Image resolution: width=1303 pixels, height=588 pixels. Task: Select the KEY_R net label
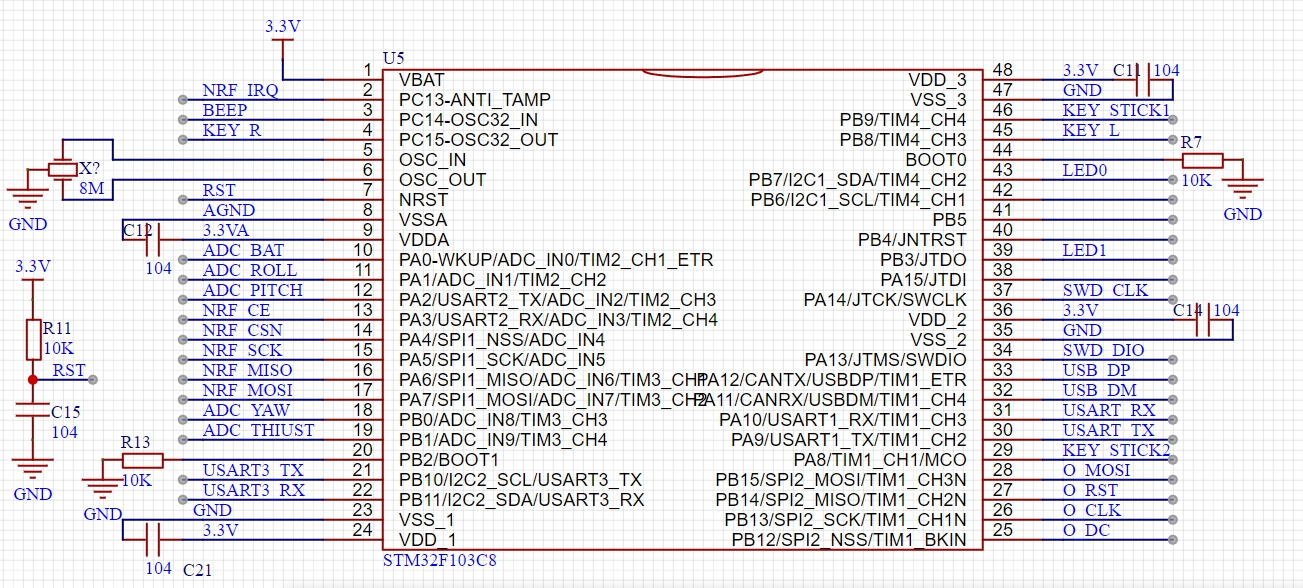(232, 130)
